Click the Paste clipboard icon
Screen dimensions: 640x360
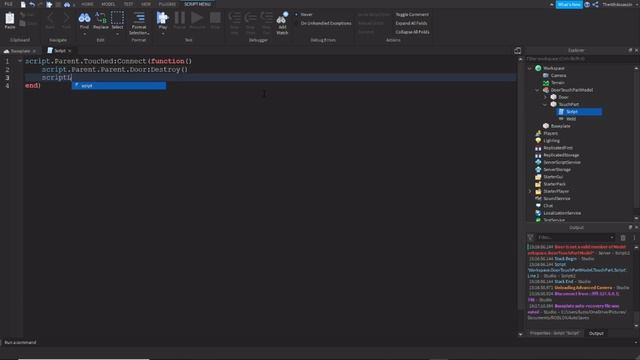coord(10,18)
